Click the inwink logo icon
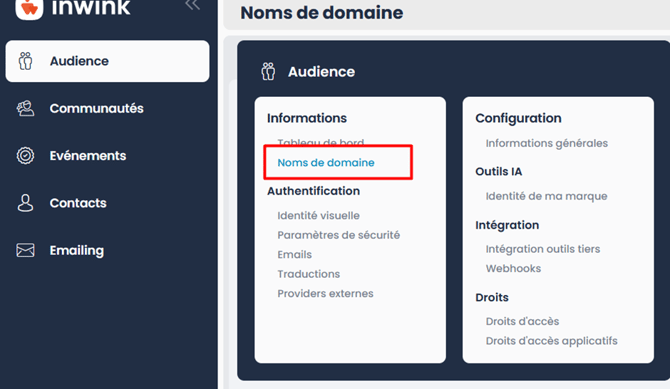Image resolution: width=670 pixels, height=389 pixels. 29,9
